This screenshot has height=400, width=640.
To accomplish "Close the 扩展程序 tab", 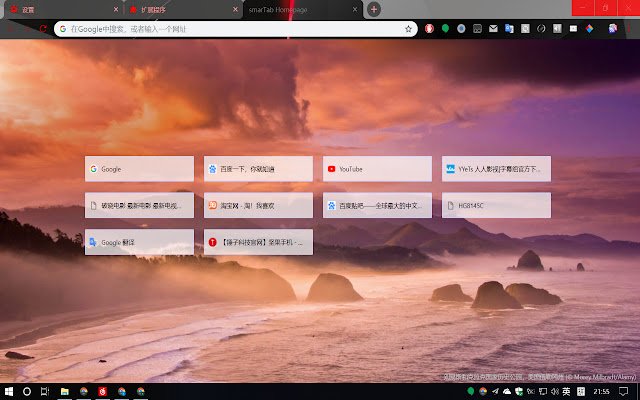I will (235, 9).
